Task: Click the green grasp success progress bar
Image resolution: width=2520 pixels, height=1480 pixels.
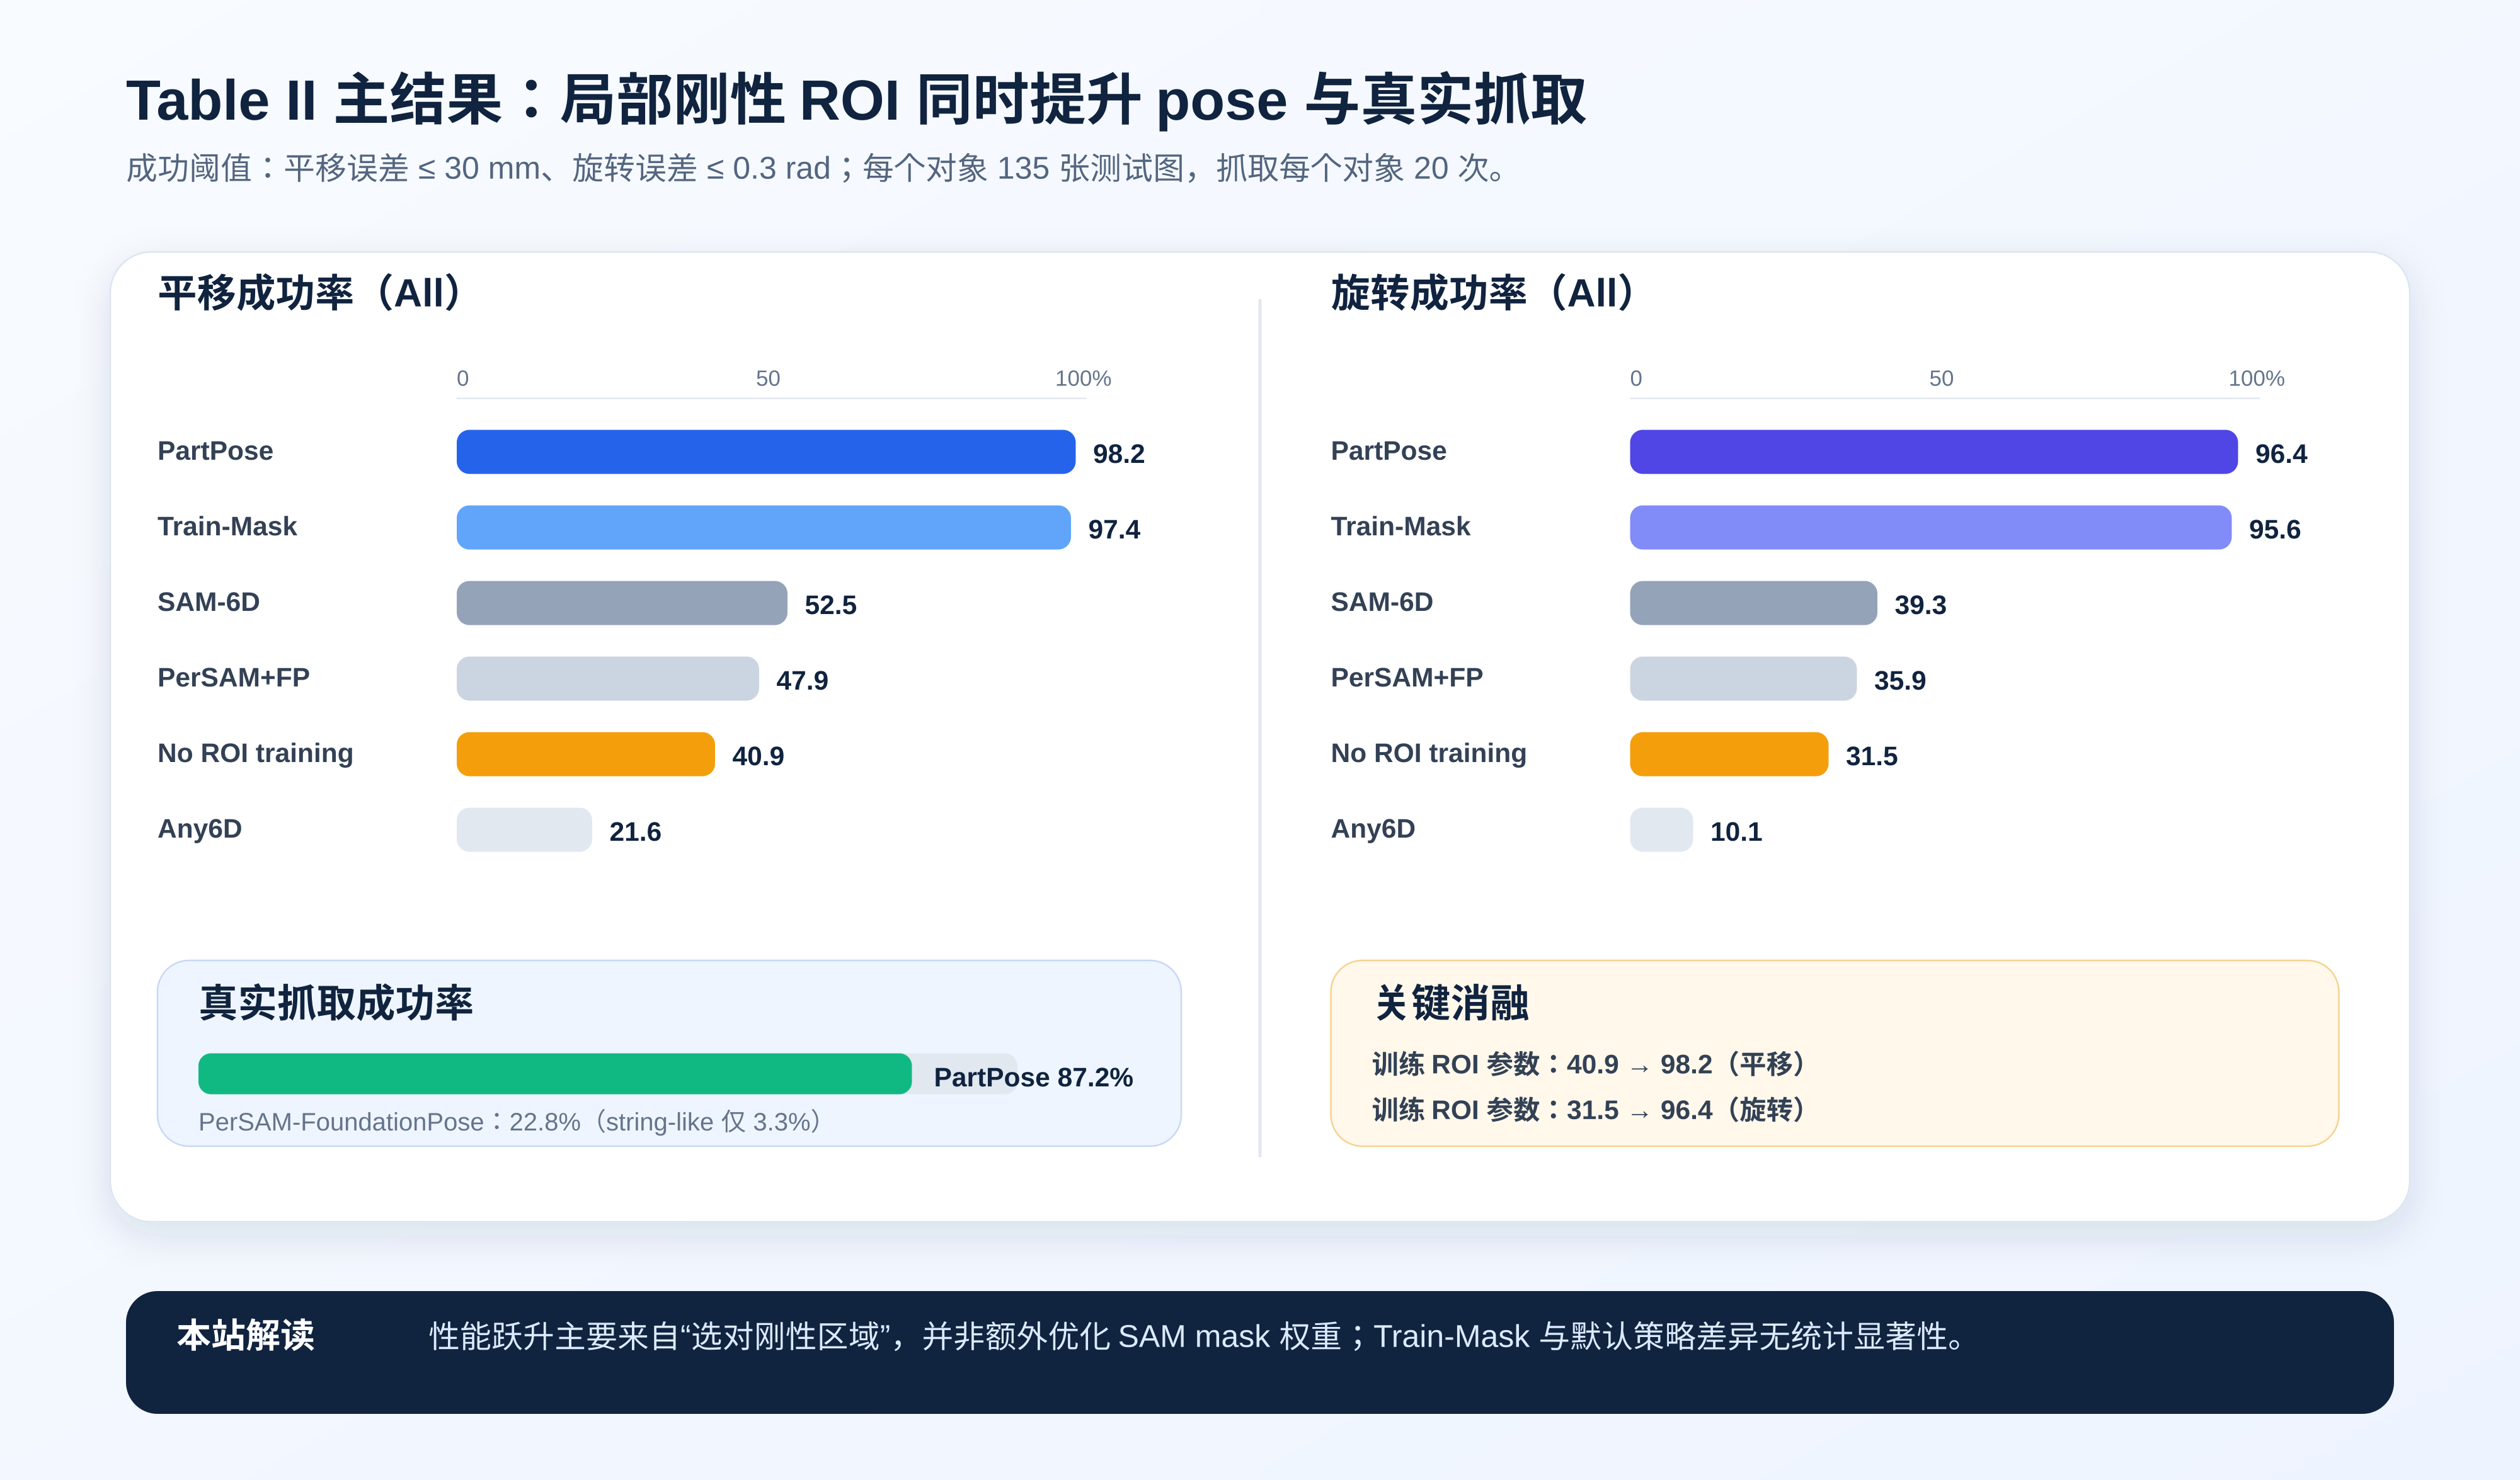Action: point(555,1074)
